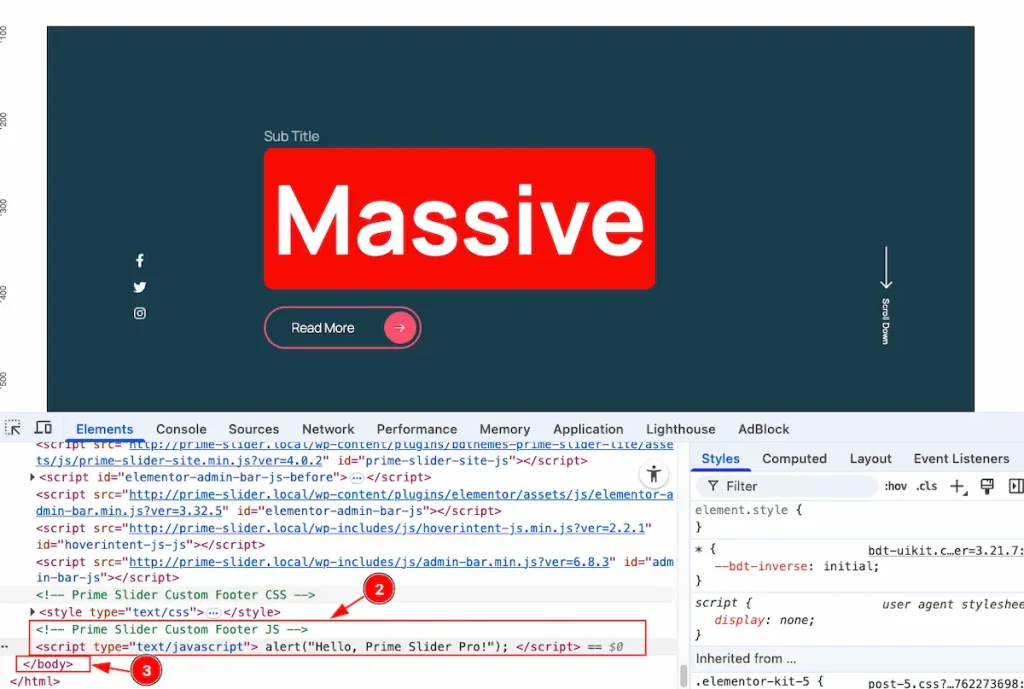This screenshot has width=1024, height=689.
Task: Toggle element classes with the .cls button
Action: (927, 486)
